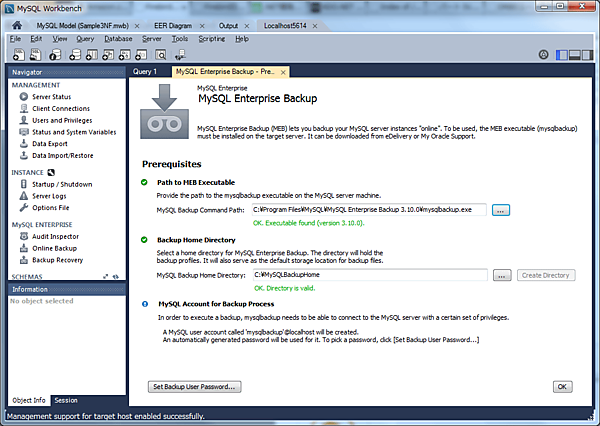
Task: Switch to MySQL Model (Sample3NF.mwb) tab
Action: tap(83, 26)
